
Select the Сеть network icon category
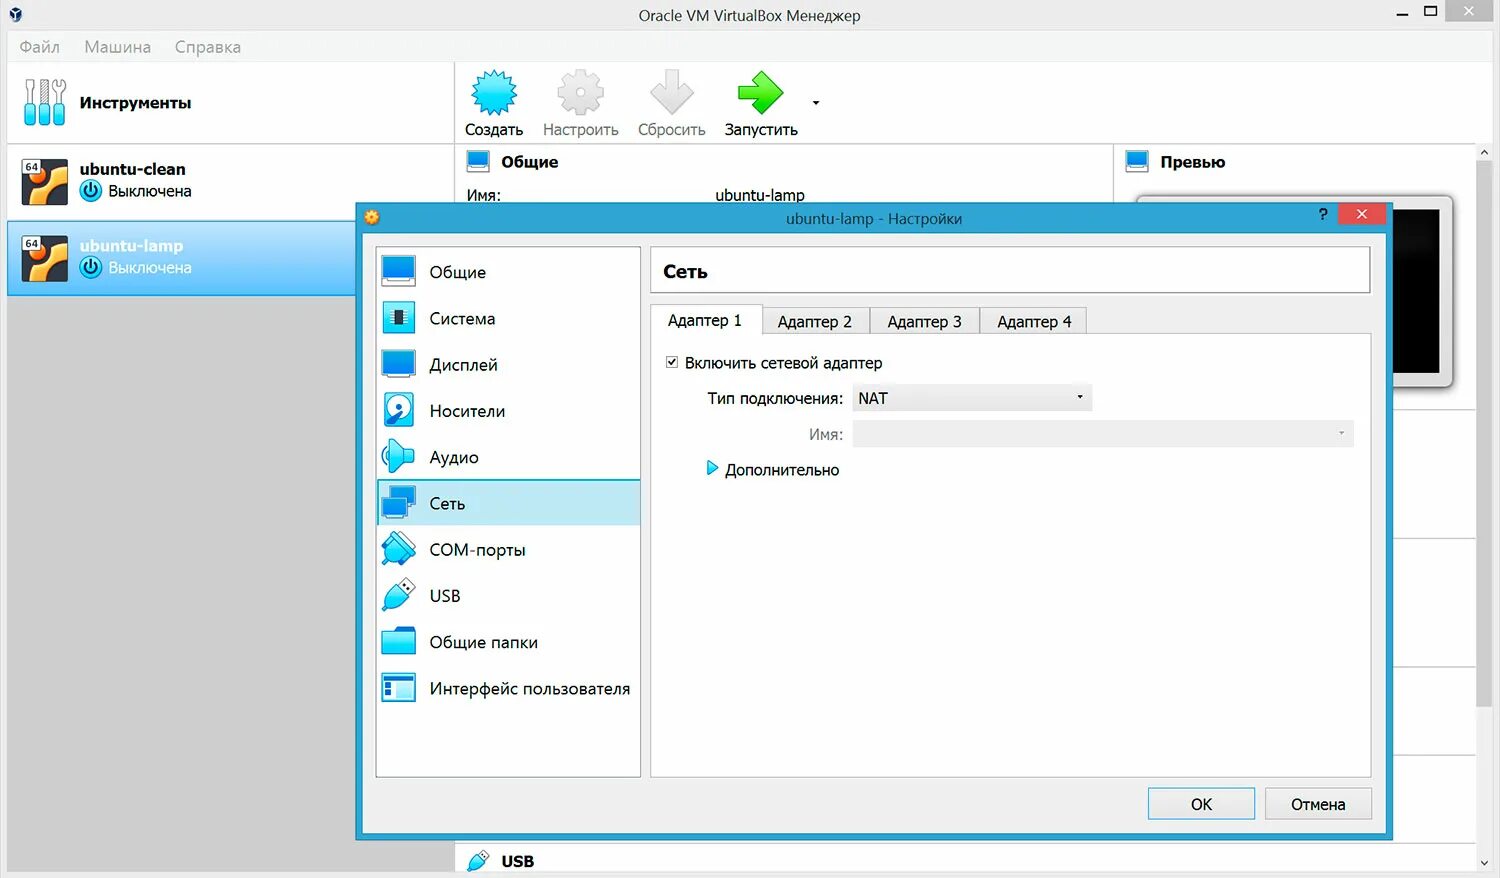click(398, 503)
